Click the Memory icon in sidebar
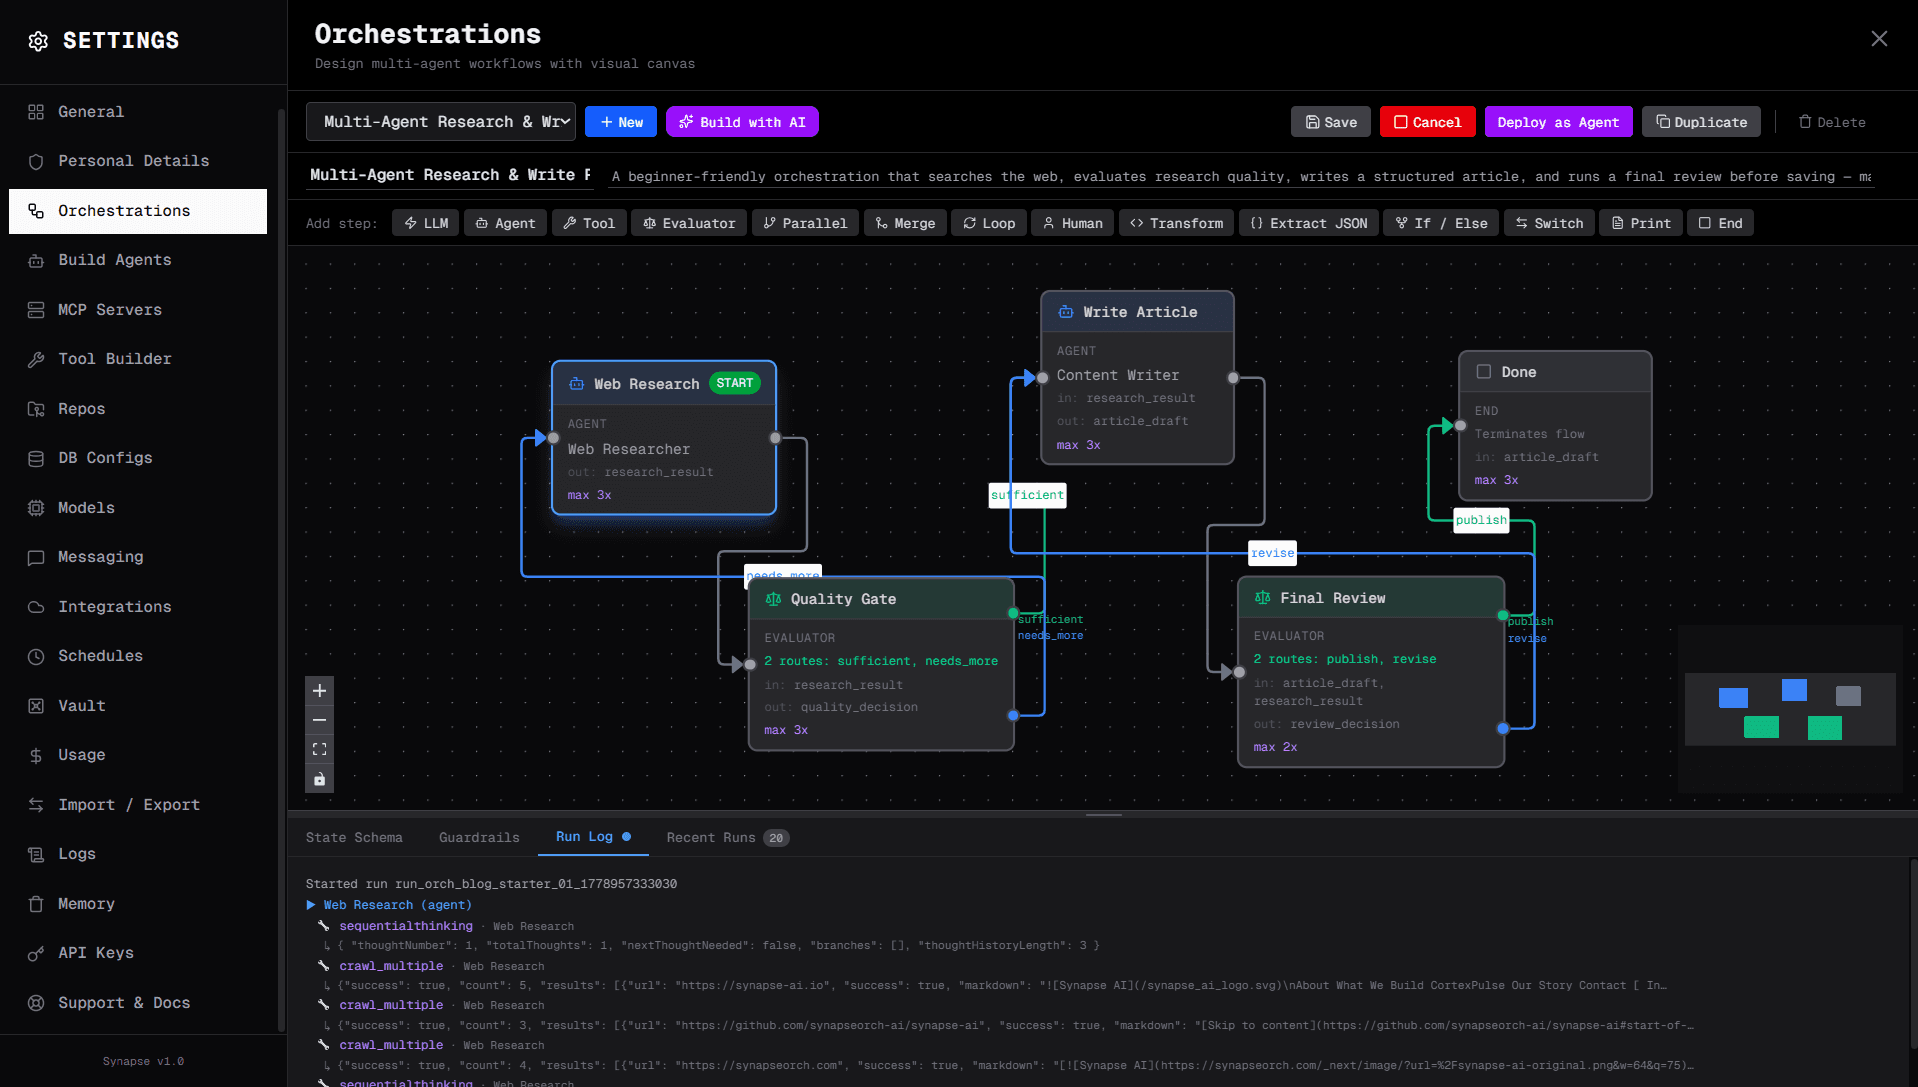The height and width of the screenshot is (1087, 1918). click(x=36, y=904)
